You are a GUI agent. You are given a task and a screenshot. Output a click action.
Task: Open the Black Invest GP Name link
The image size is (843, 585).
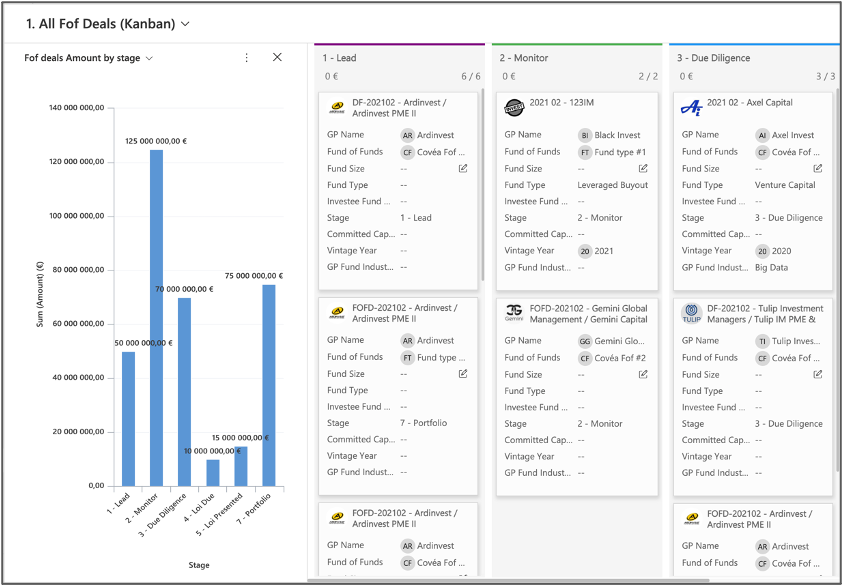(x=618, y=135)
